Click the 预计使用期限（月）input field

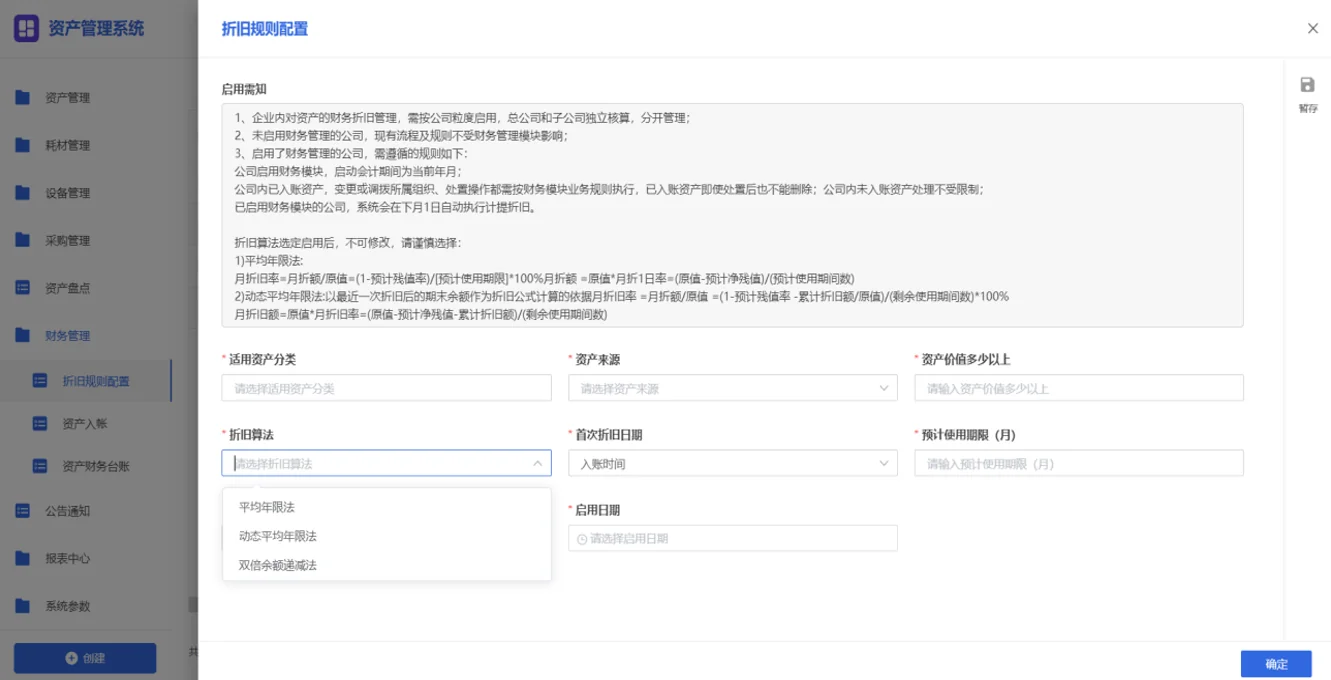[x=1079, y=463]
